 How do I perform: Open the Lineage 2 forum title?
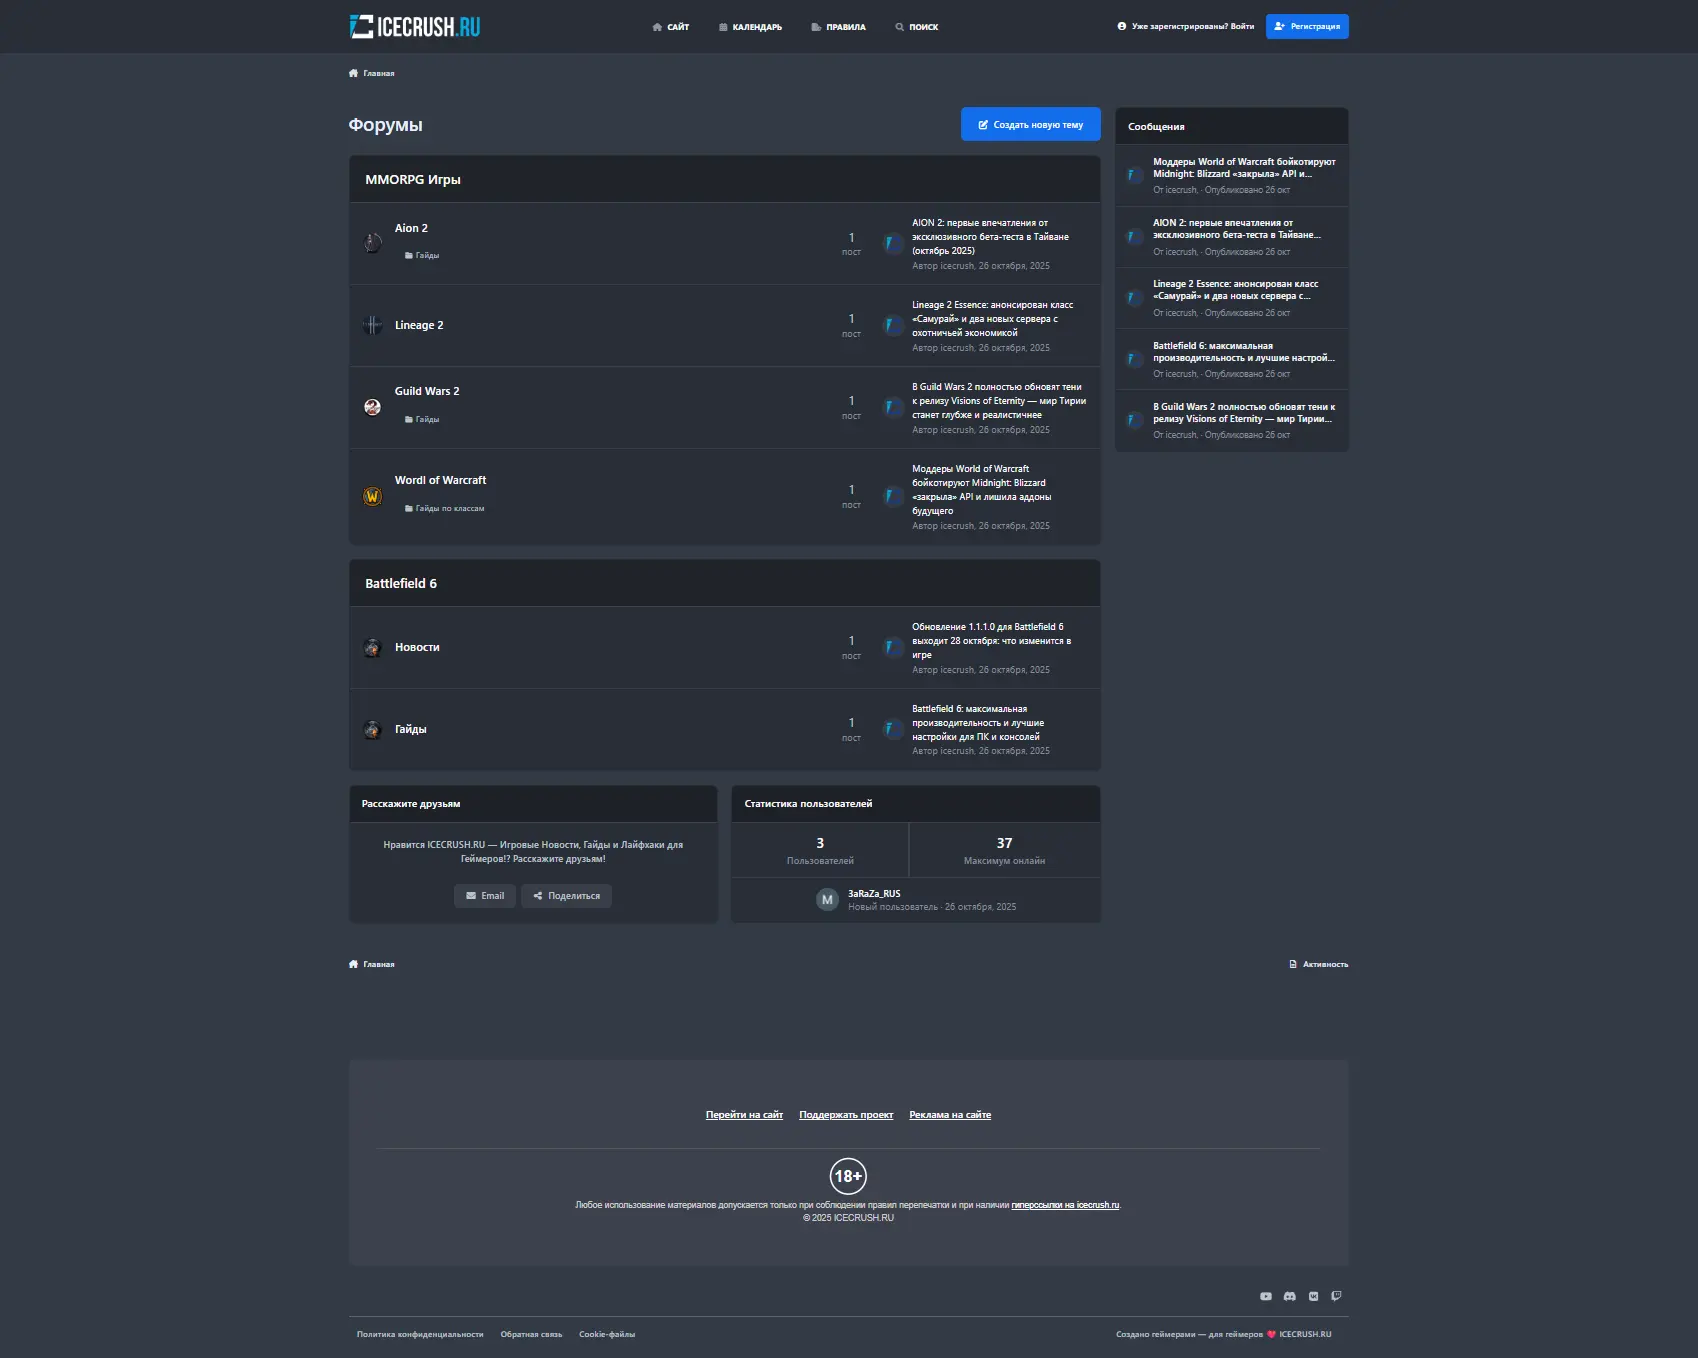pos(419,325)
